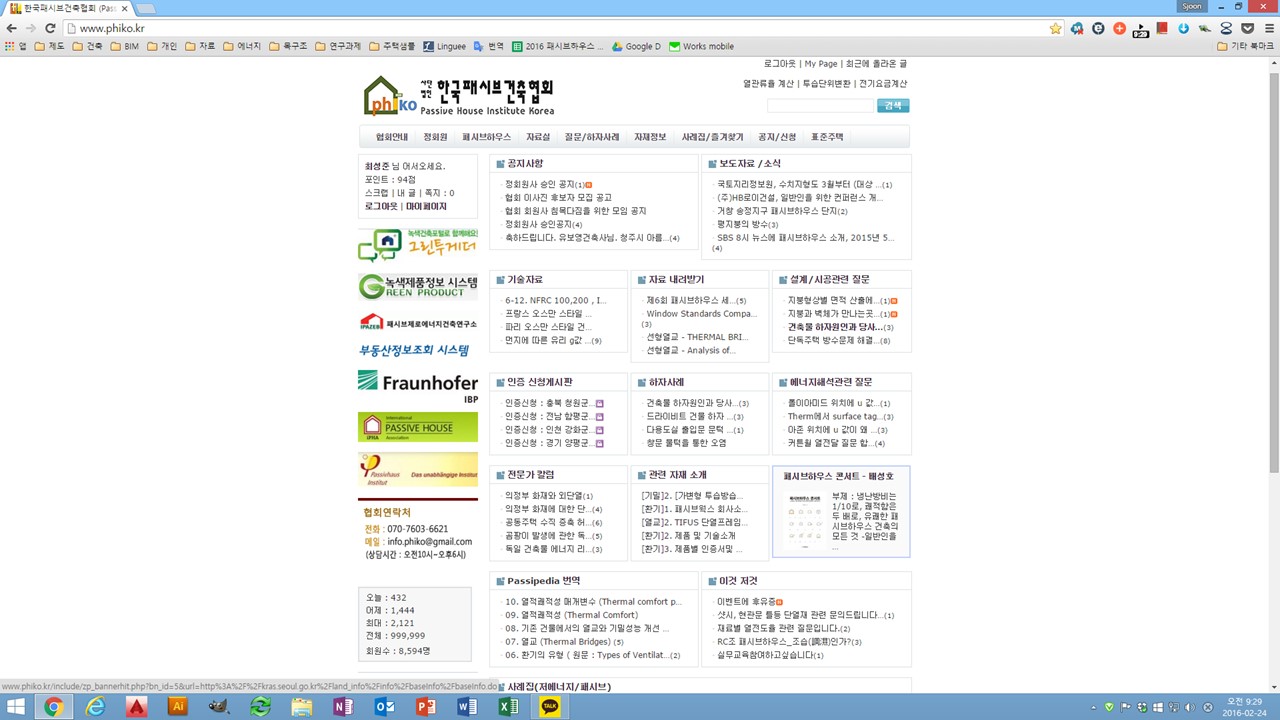Open the Green Product banner
This screenshot has width=1280, height=720.
[418, 287]
